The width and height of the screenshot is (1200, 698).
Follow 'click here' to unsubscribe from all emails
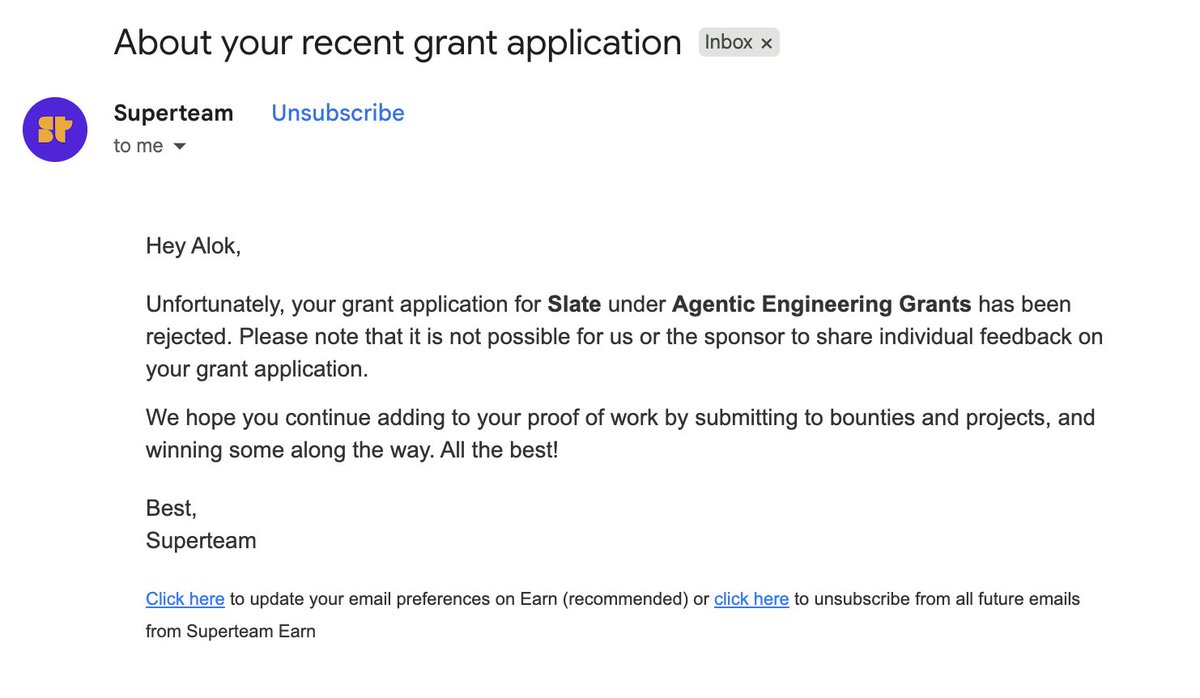tap(751, 599)
